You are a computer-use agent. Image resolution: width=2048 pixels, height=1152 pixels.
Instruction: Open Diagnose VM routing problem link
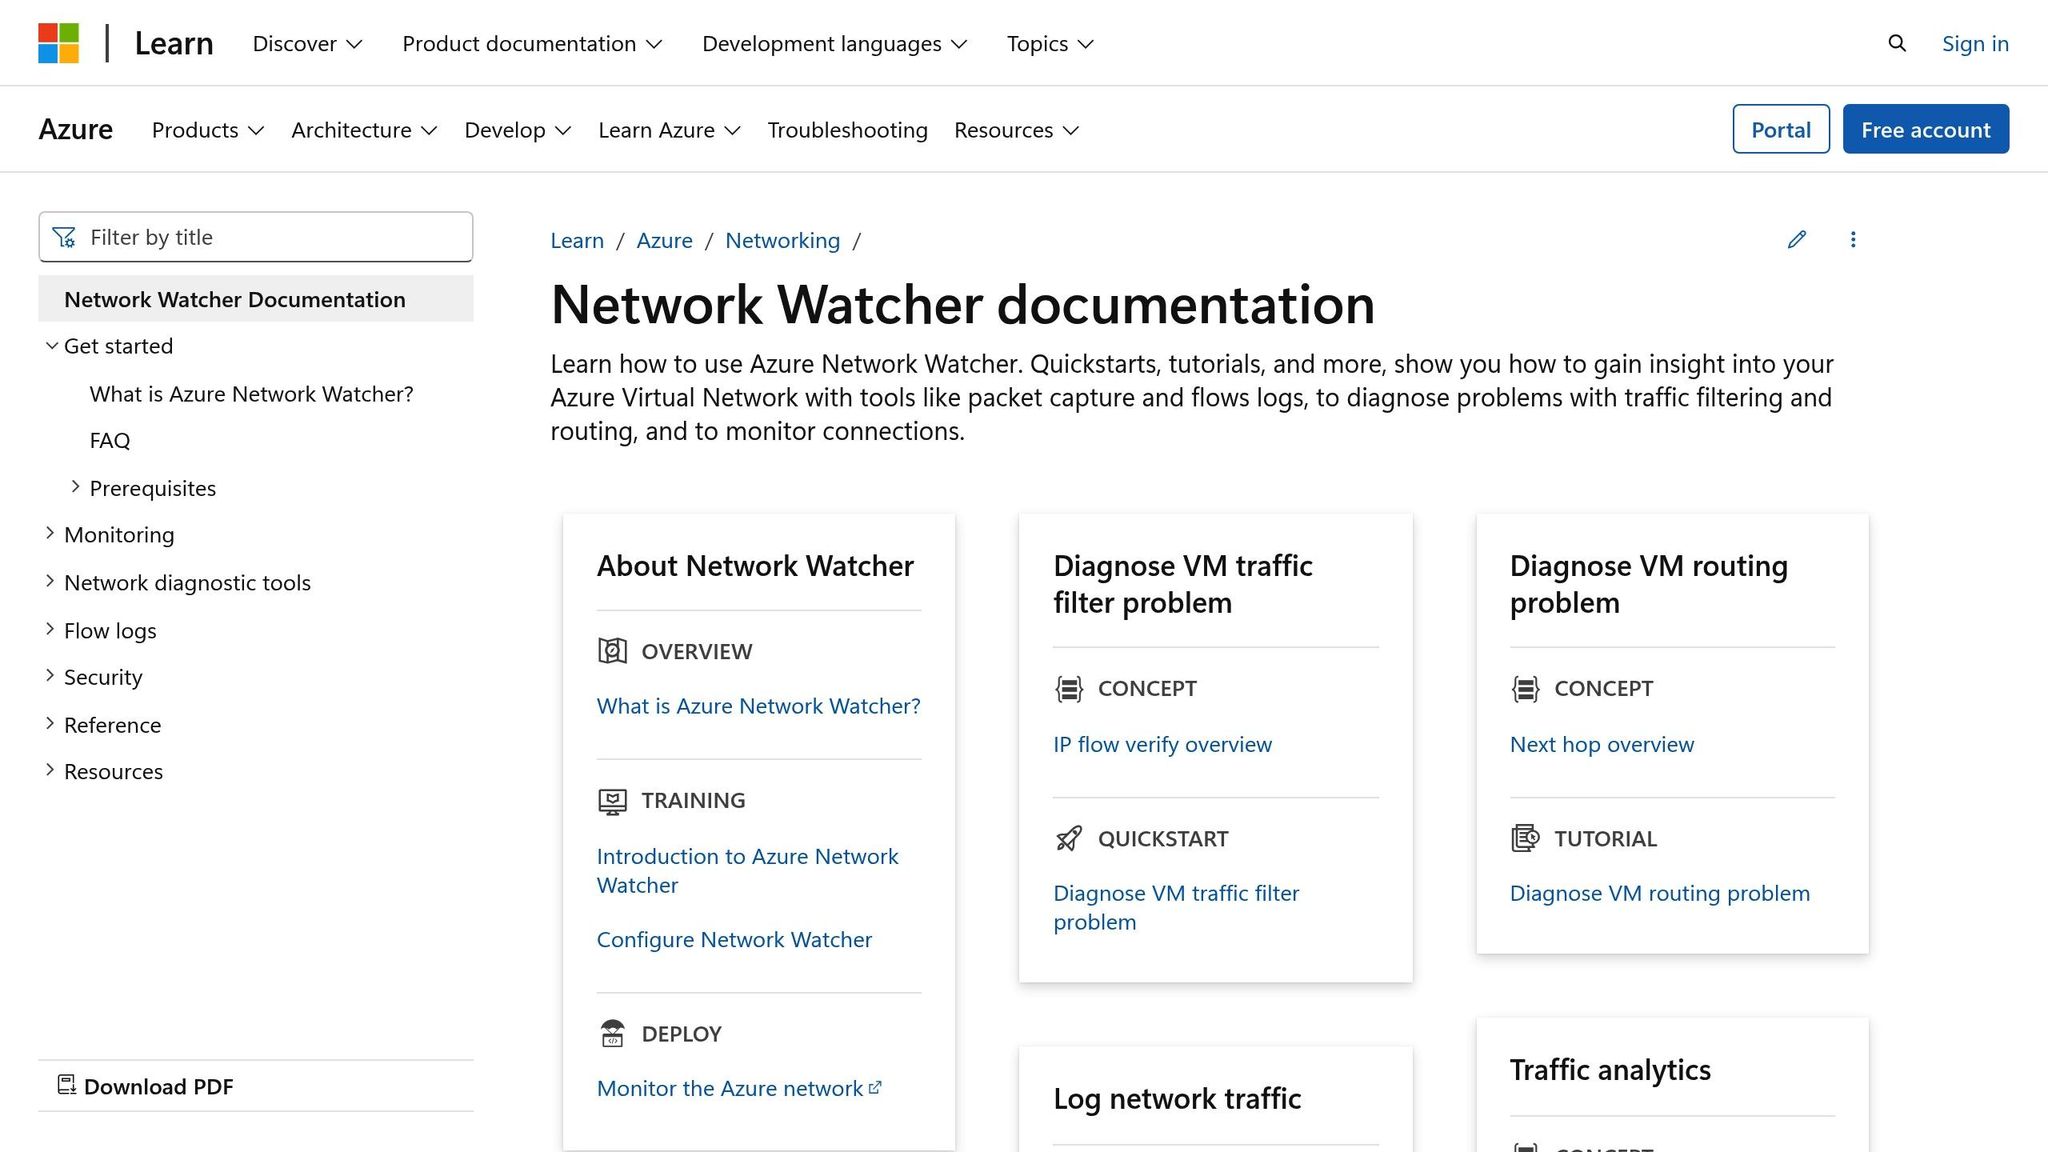(1660, 894)
